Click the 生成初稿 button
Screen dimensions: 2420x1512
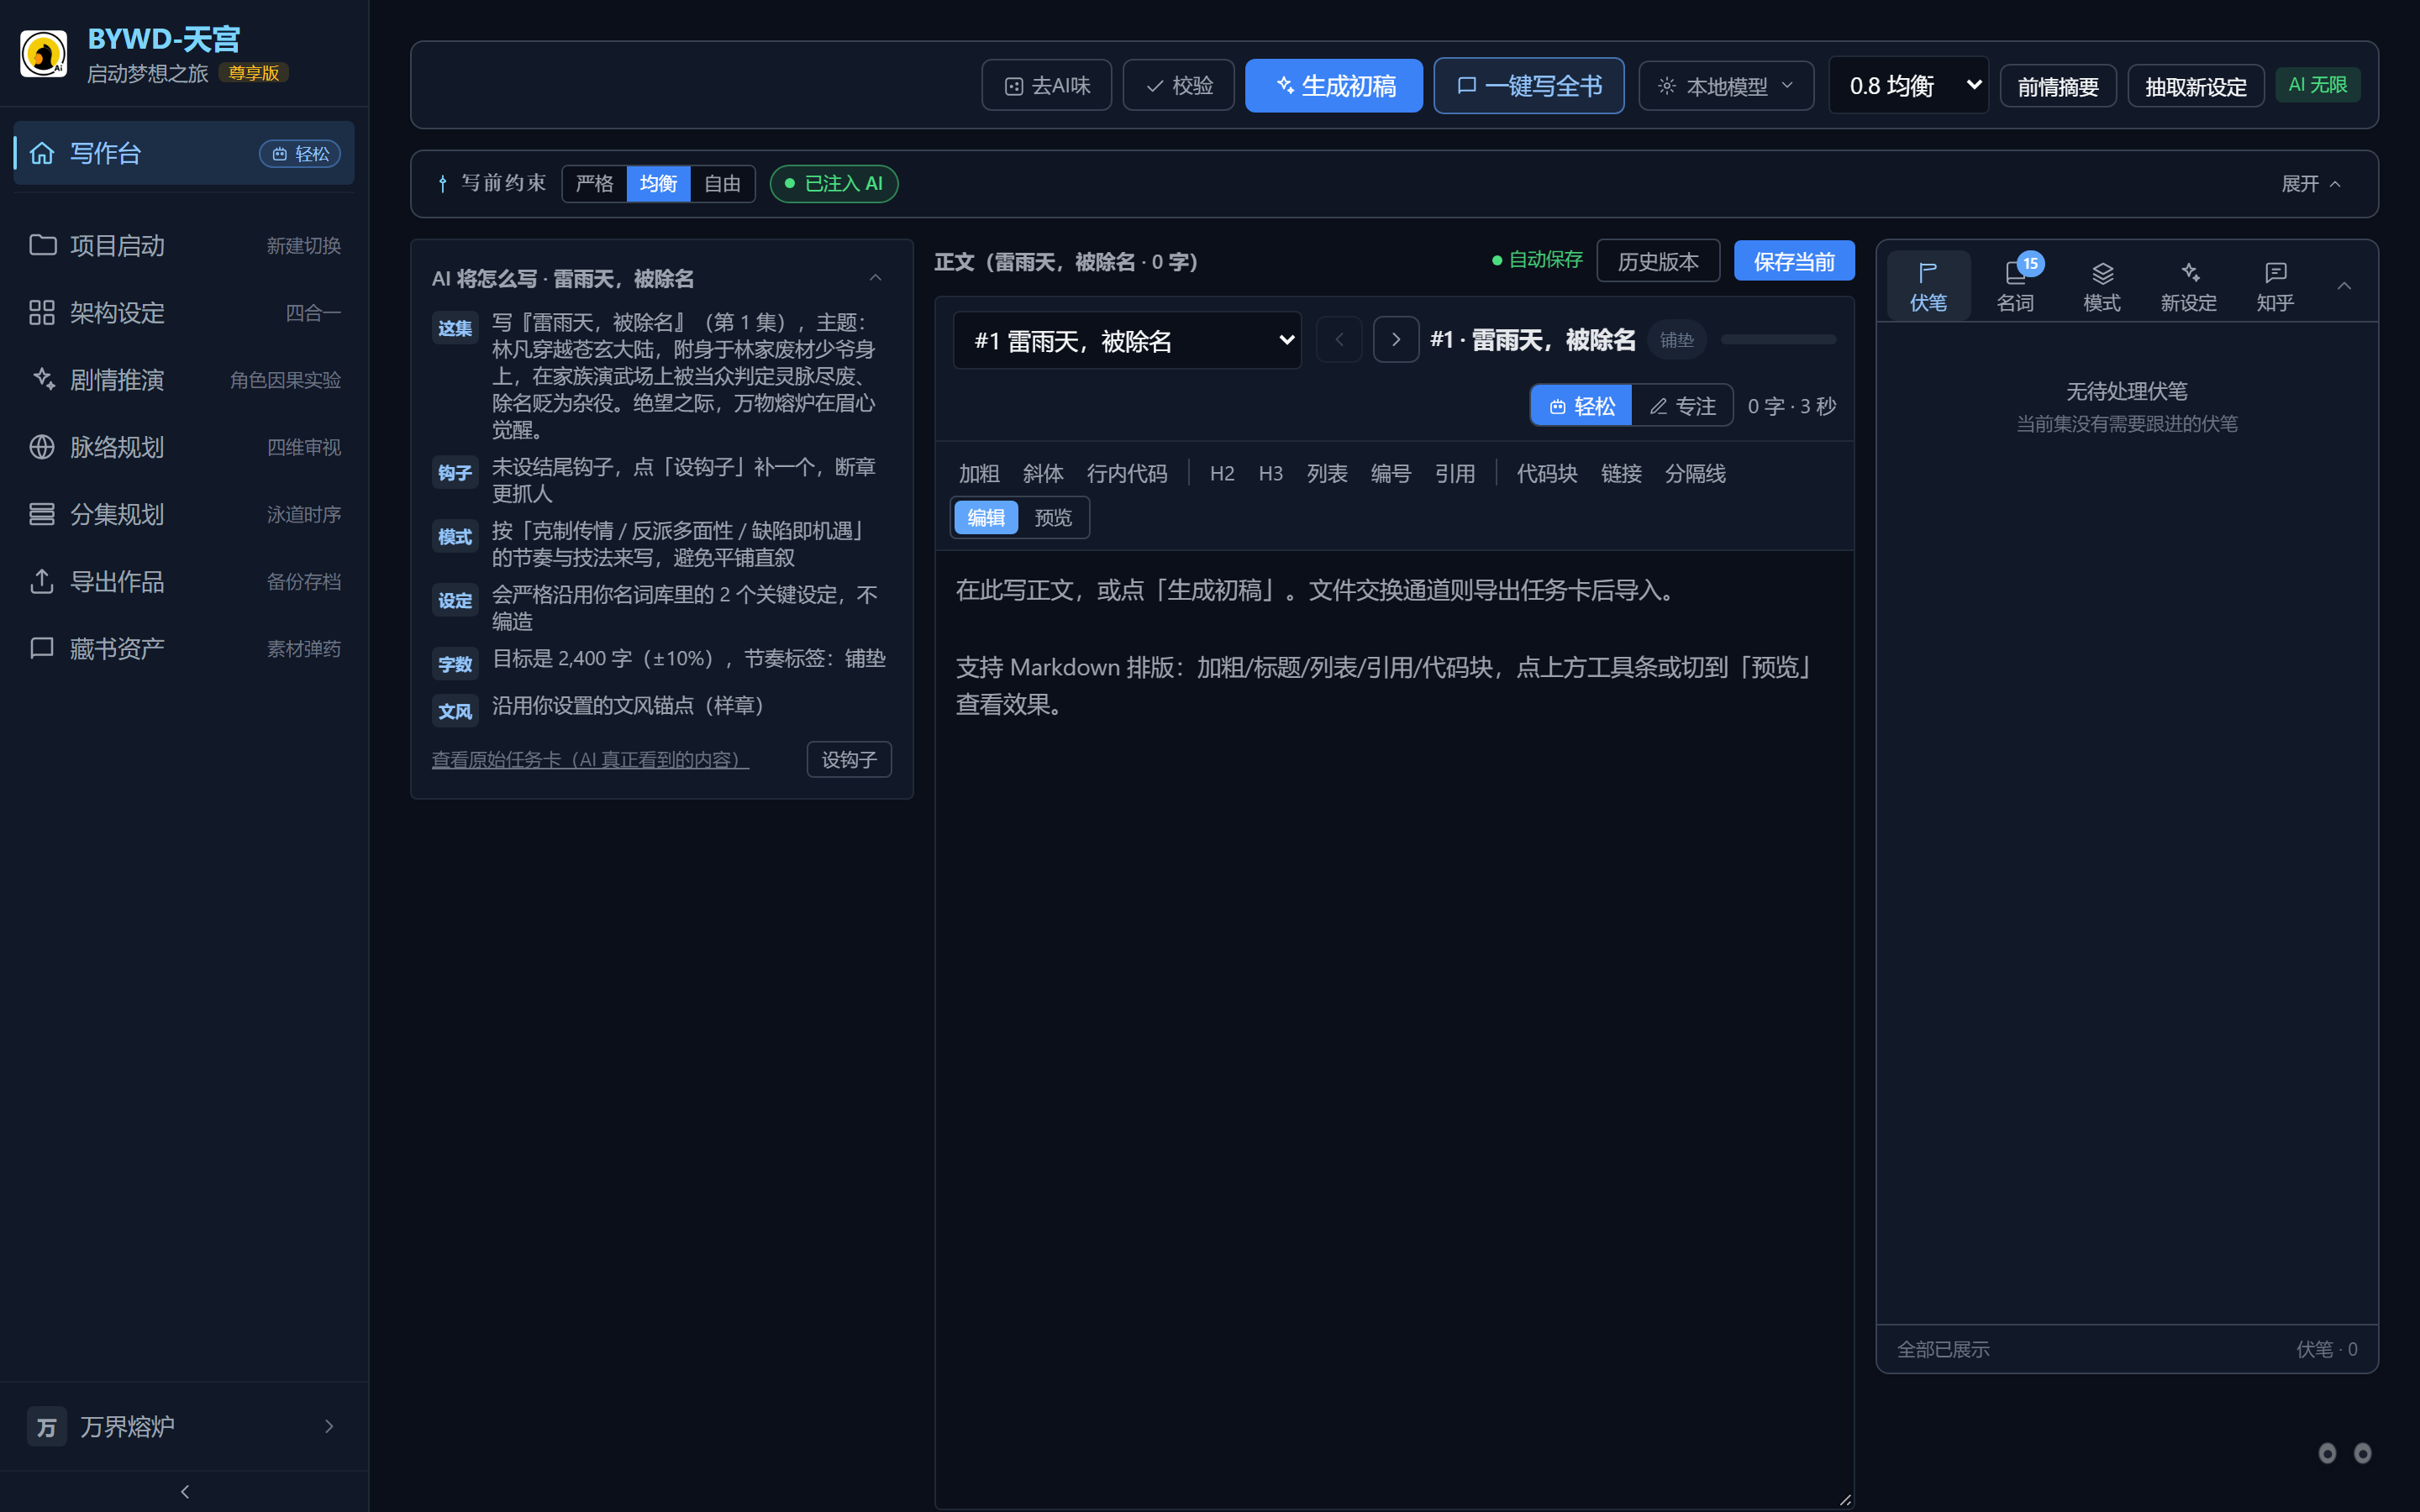(x=1334, y=86)
